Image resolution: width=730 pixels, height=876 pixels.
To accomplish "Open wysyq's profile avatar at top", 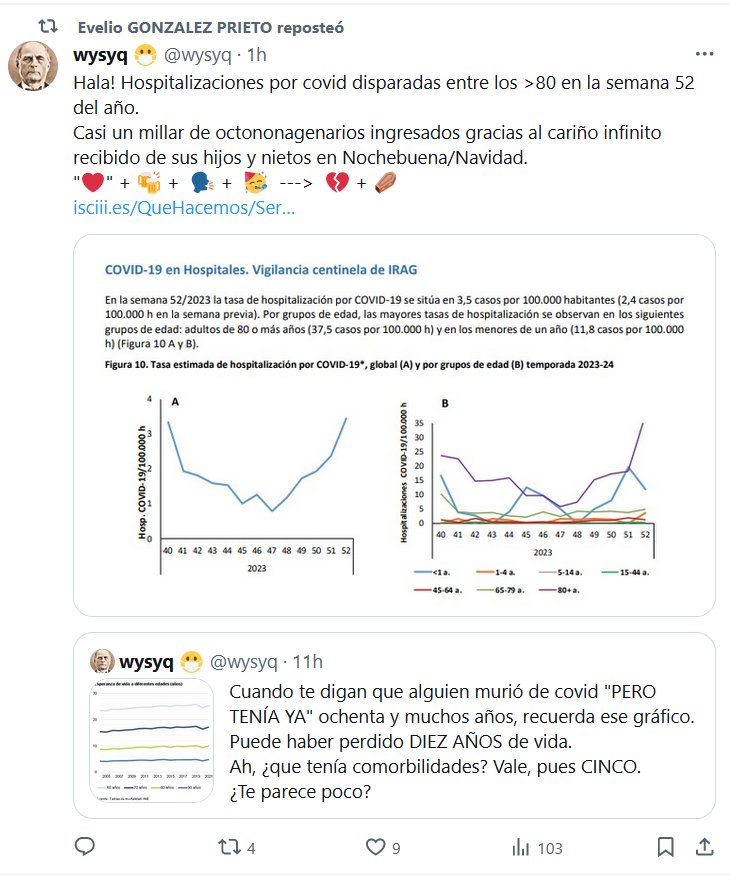I will pos(33,66).
